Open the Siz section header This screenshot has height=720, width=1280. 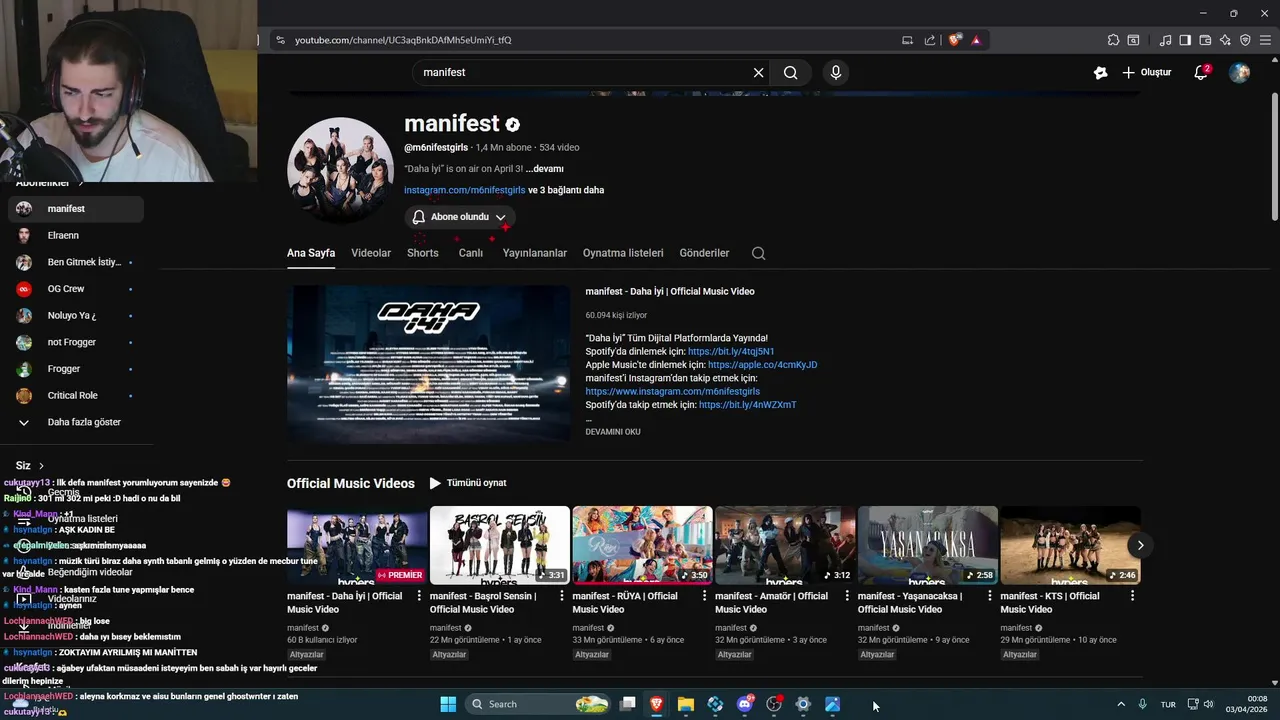(30, 466)
